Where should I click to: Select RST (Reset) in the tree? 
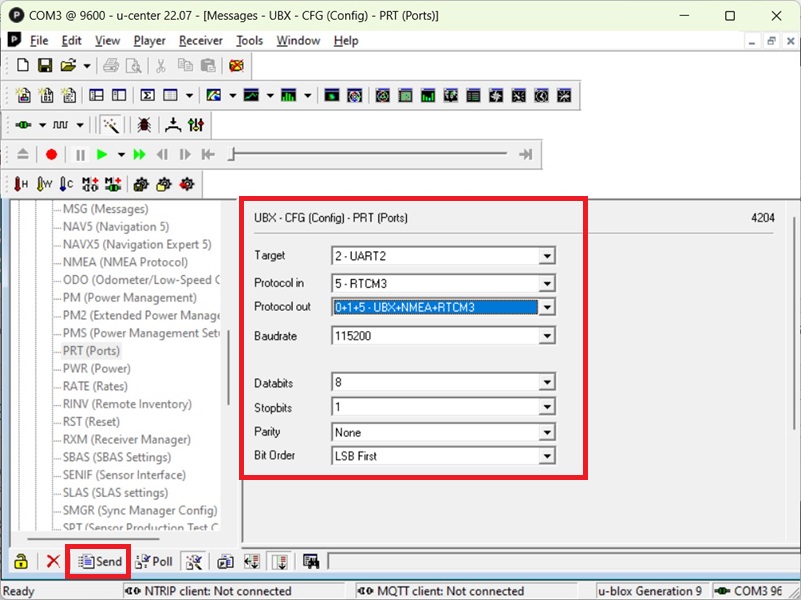coord(91,422)
